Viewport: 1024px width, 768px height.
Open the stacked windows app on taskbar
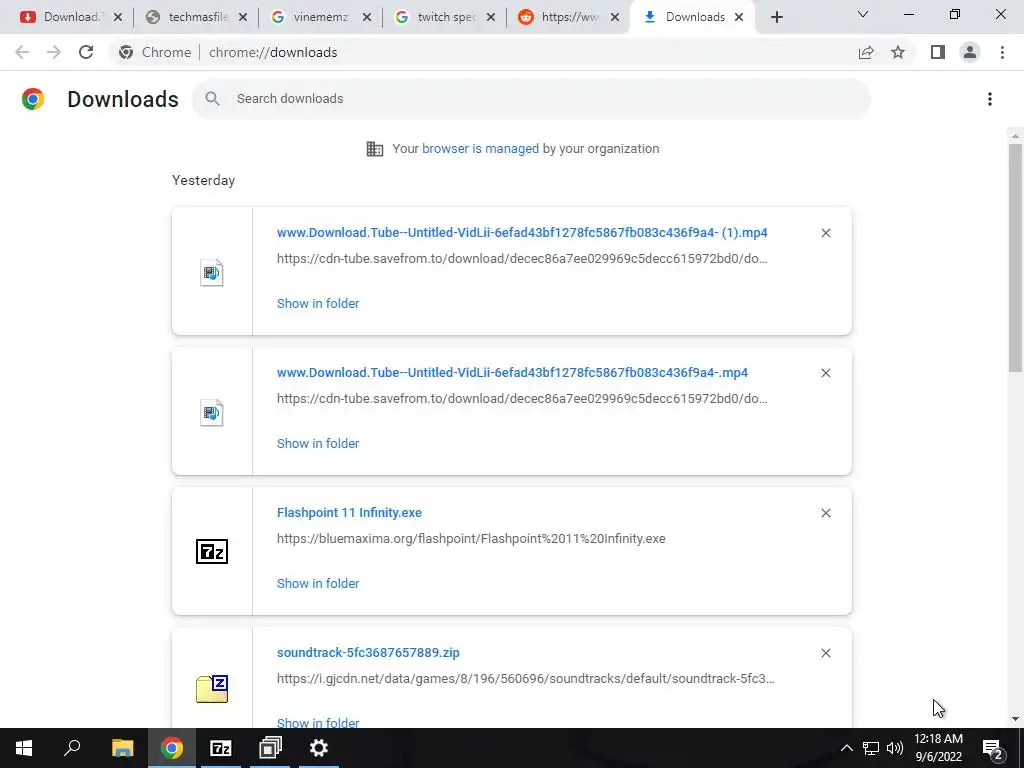270,748
